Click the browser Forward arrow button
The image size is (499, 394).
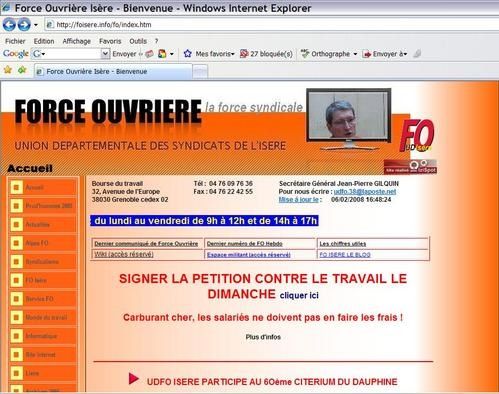tap(24, 25)
